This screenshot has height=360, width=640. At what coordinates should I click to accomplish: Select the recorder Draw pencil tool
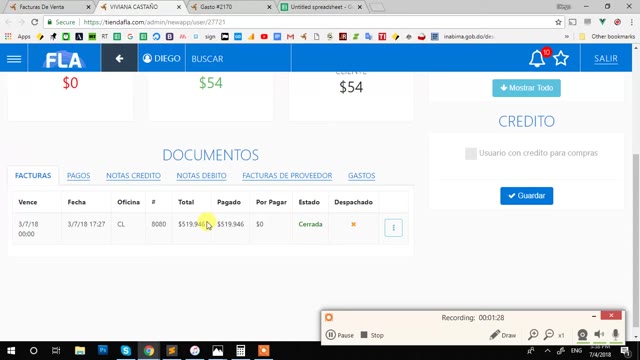click(503, 335)
